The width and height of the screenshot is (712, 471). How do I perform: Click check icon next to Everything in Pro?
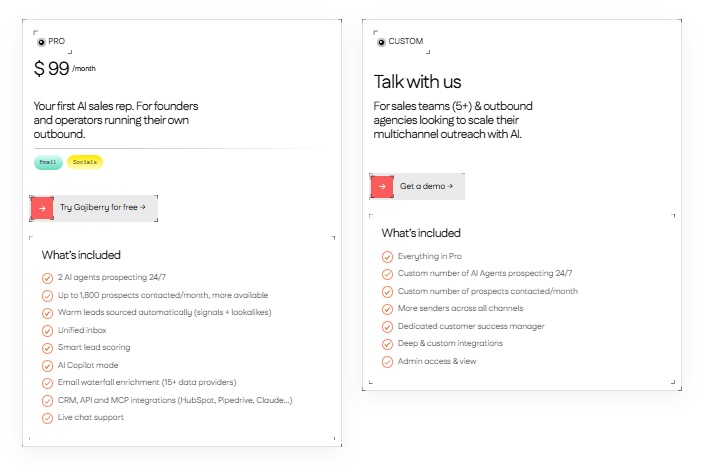point(387,257)
